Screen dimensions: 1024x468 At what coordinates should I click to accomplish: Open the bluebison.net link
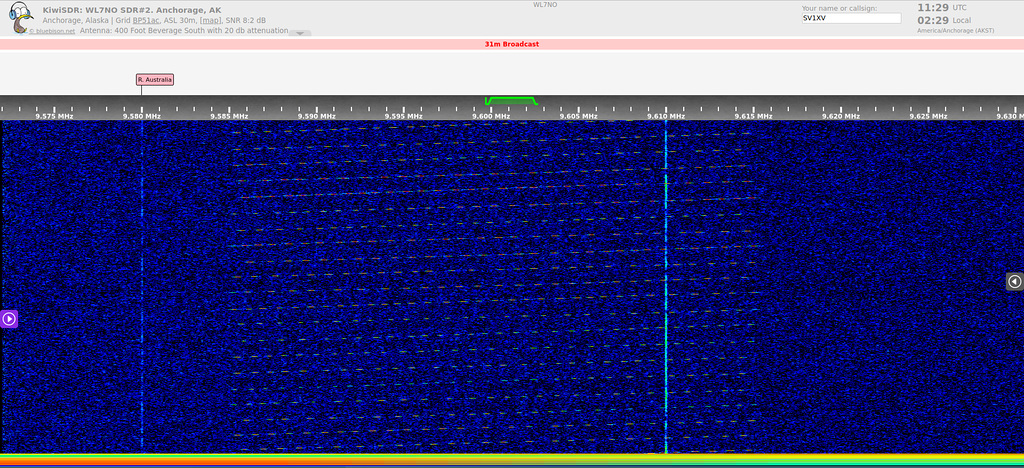point(55,31)
